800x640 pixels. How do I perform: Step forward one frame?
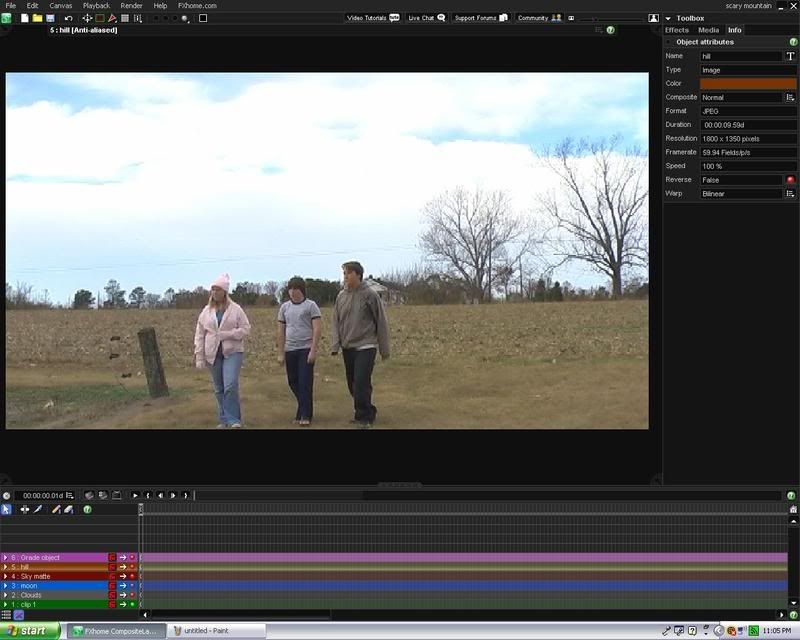click(173, 496)
